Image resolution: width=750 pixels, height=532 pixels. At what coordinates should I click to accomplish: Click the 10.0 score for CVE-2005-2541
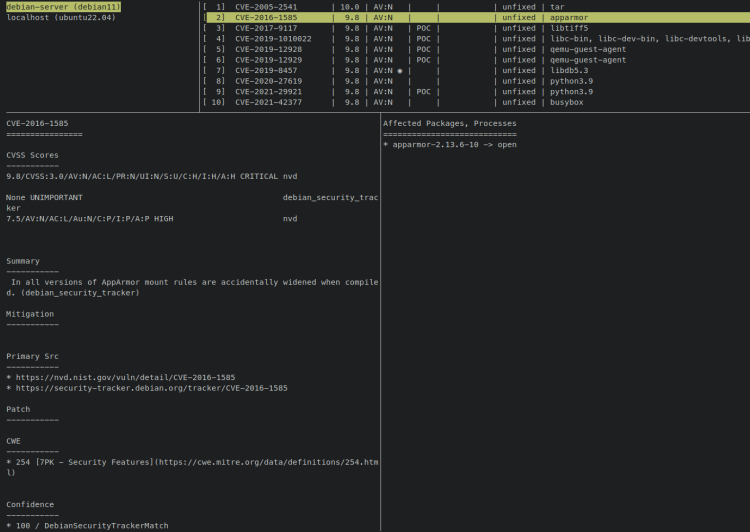pos(350,7)
